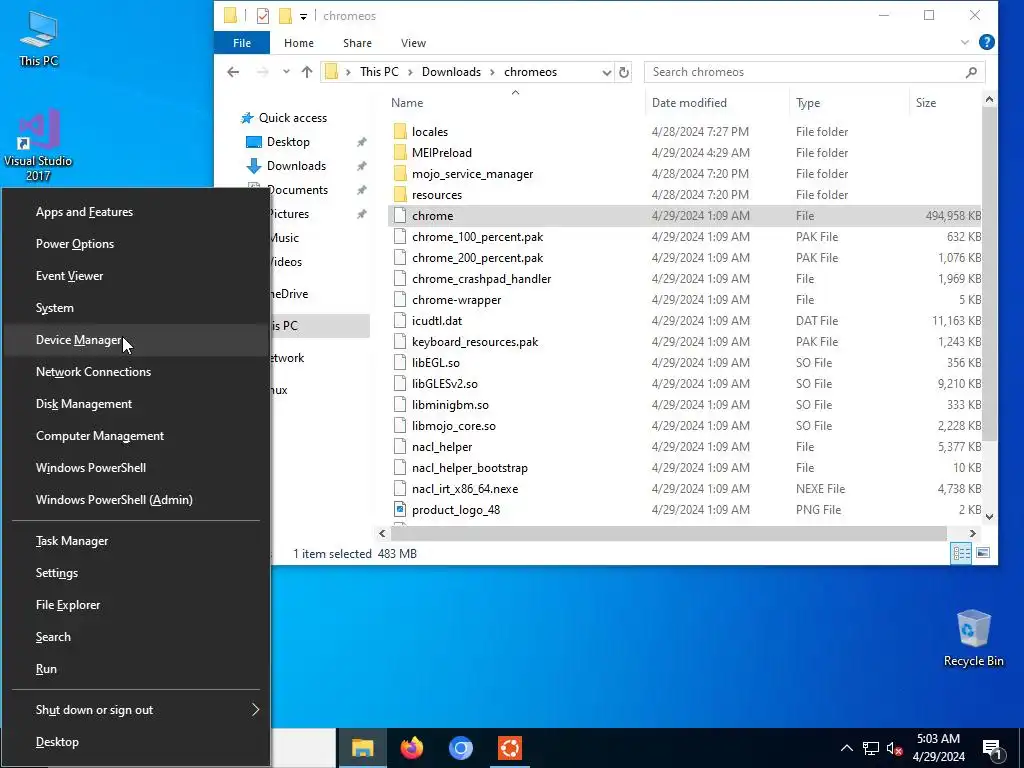Sort by Date modified column header

coord(717,103)
